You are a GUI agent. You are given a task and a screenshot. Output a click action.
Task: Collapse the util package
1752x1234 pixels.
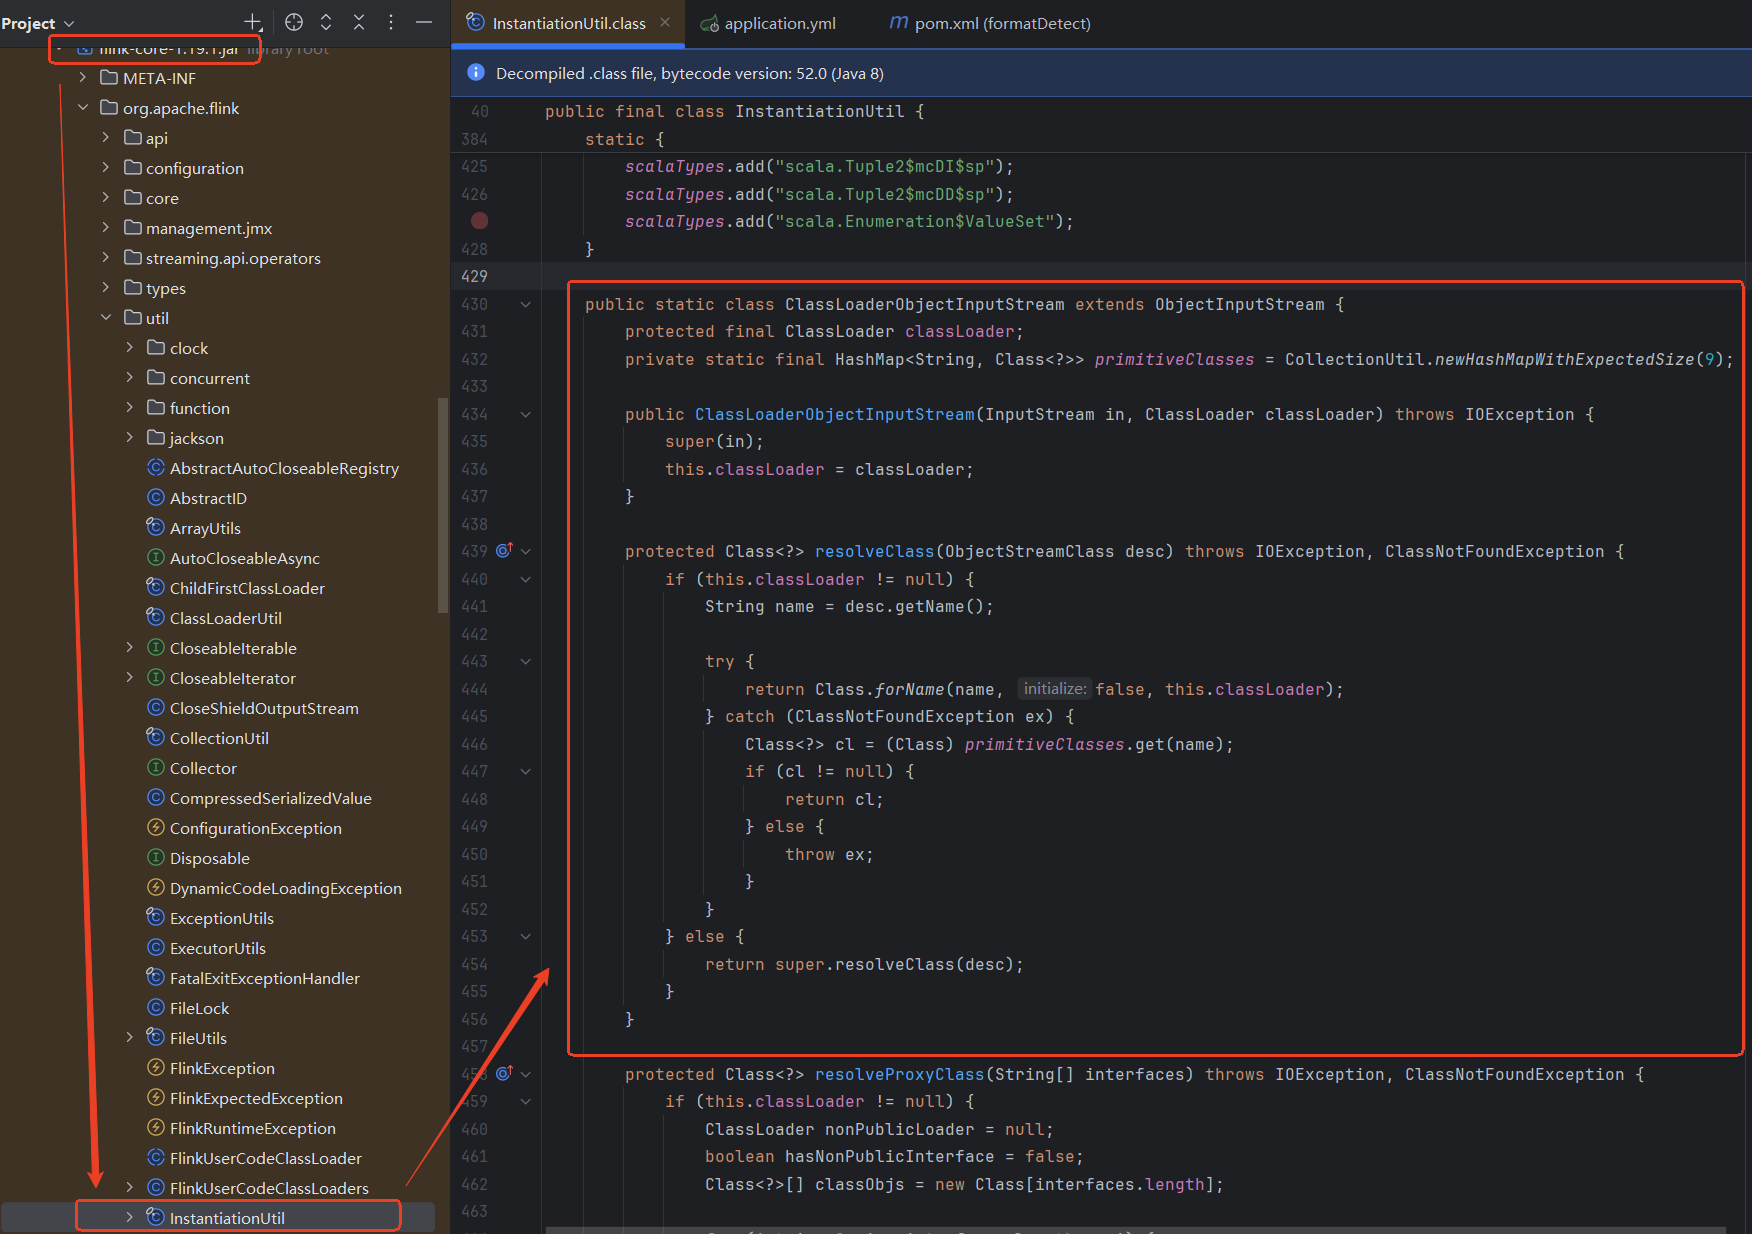click(106, 317)
